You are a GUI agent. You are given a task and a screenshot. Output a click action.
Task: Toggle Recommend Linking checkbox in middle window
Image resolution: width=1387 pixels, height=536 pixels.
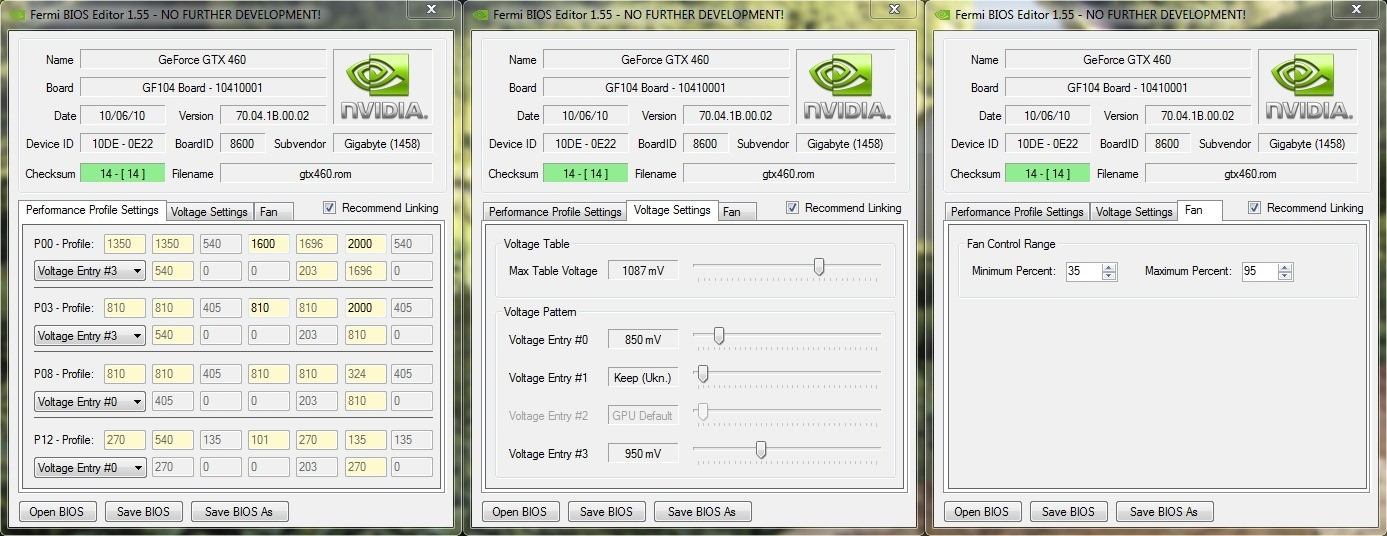[x=794, y=208]
